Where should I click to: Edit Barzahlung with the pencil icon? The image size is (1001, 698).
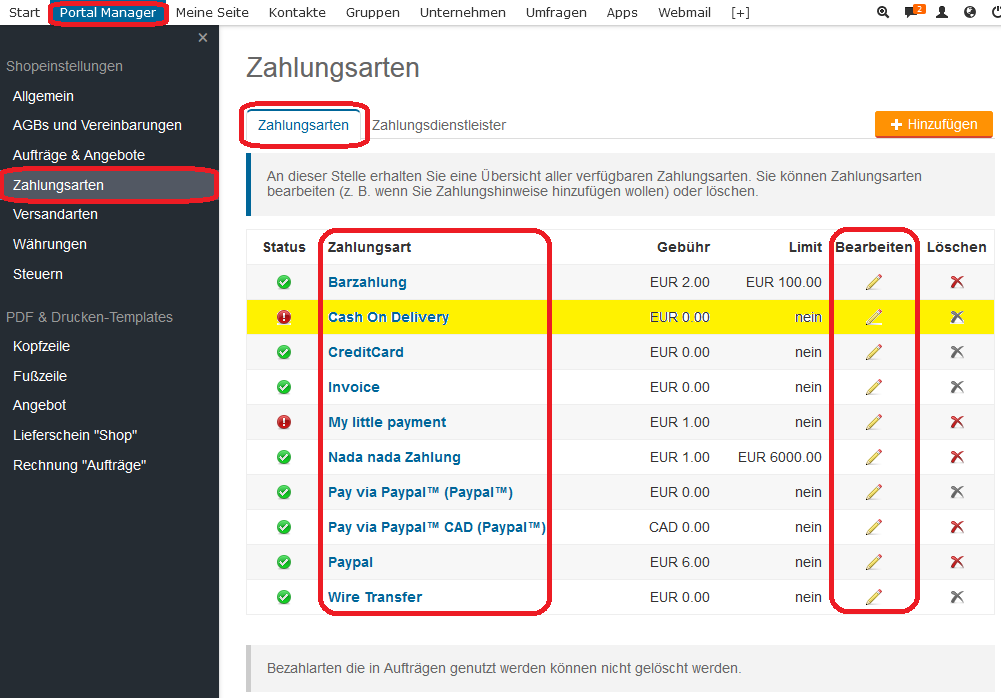pos(874,282)
